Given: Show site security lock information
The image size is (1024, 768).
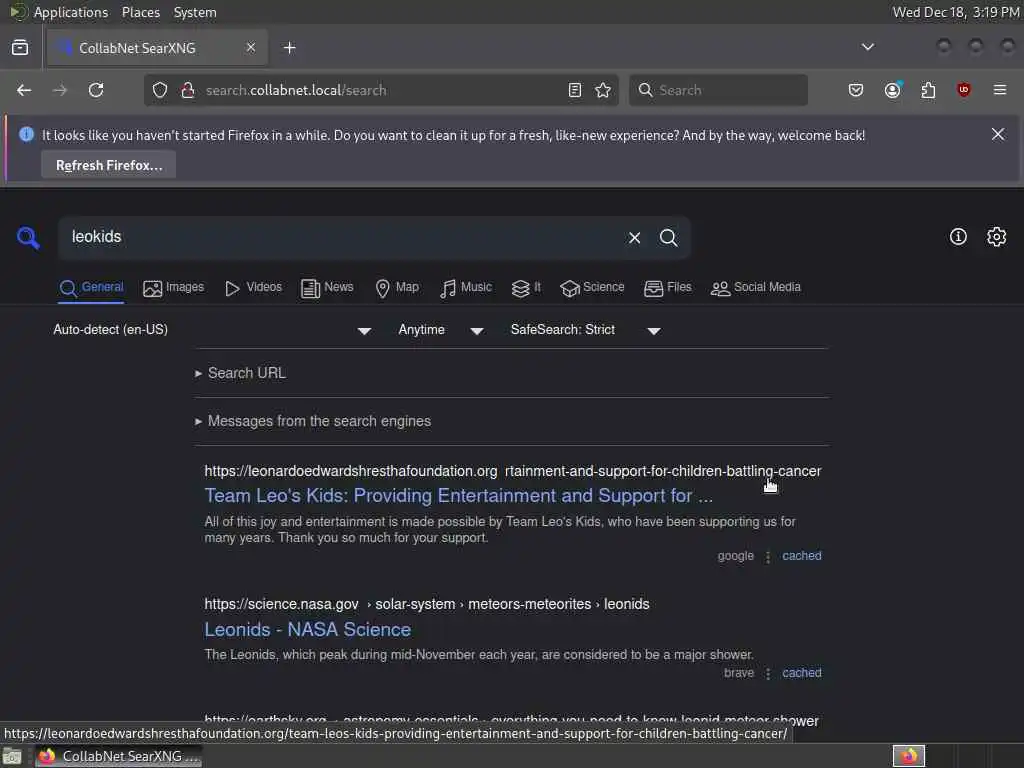Looking at the screenshot, I should click(188, 90).
